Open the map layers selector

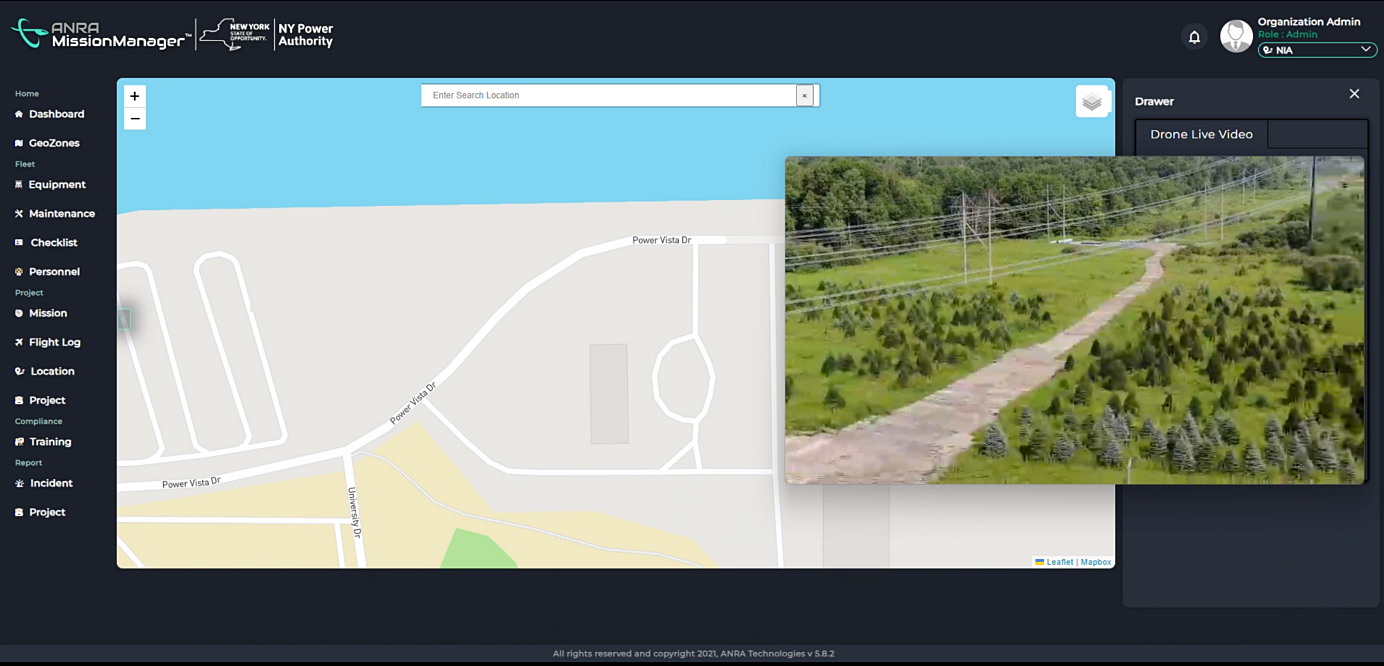1092,101
